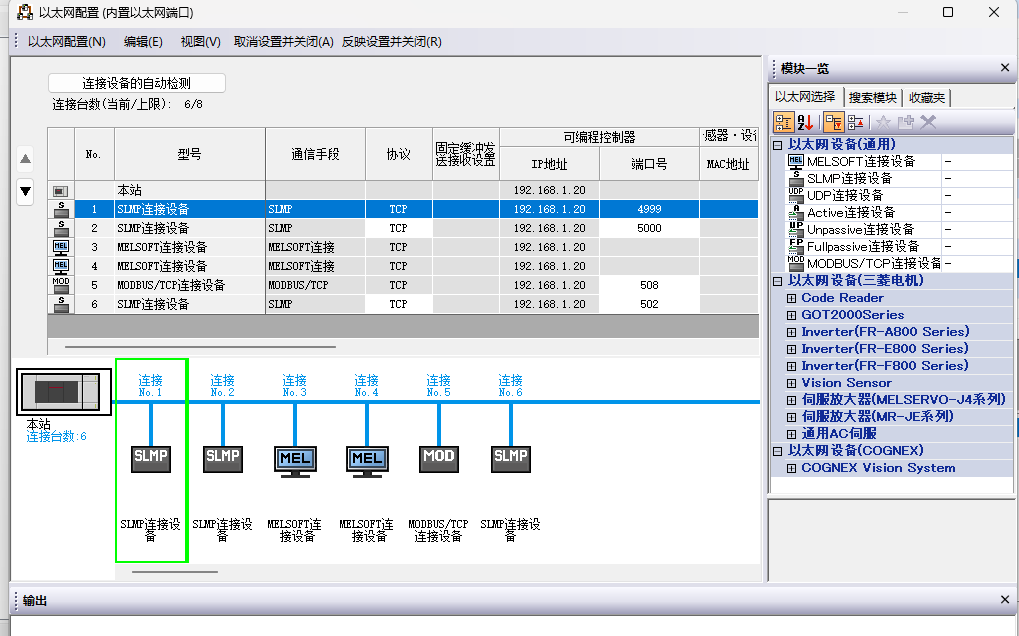Select the MEL device icon at connection No.3
The image size is (1019, 636).
tap(295, 459)
